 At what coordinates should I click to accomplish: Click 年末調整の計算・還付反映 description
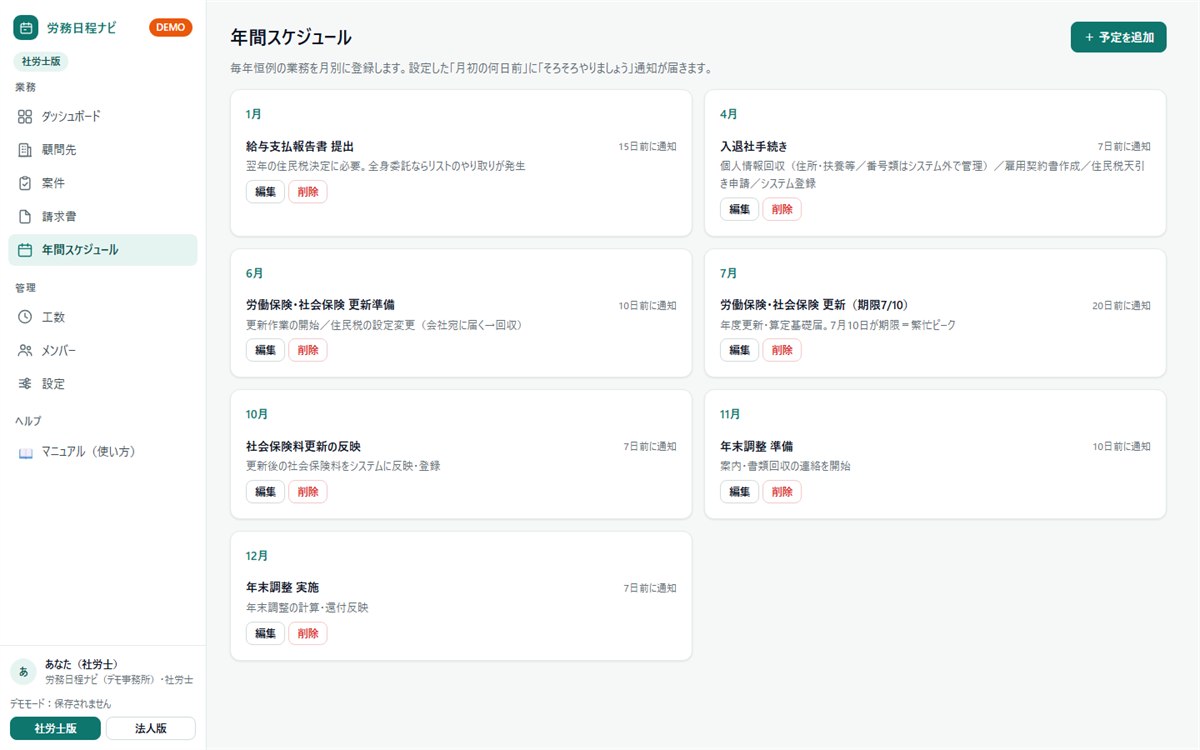[x=307, y=608]
